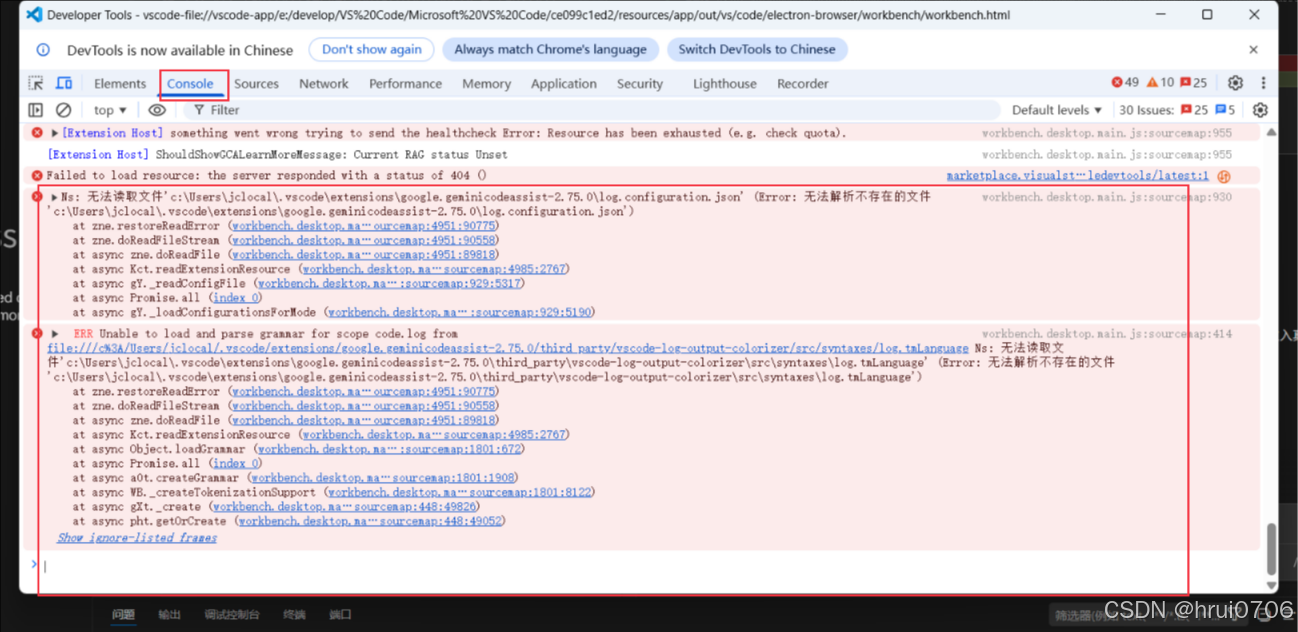Click the Don't show again button
The height and width of the screenshot is (632, 1298).
pos(372,49)
